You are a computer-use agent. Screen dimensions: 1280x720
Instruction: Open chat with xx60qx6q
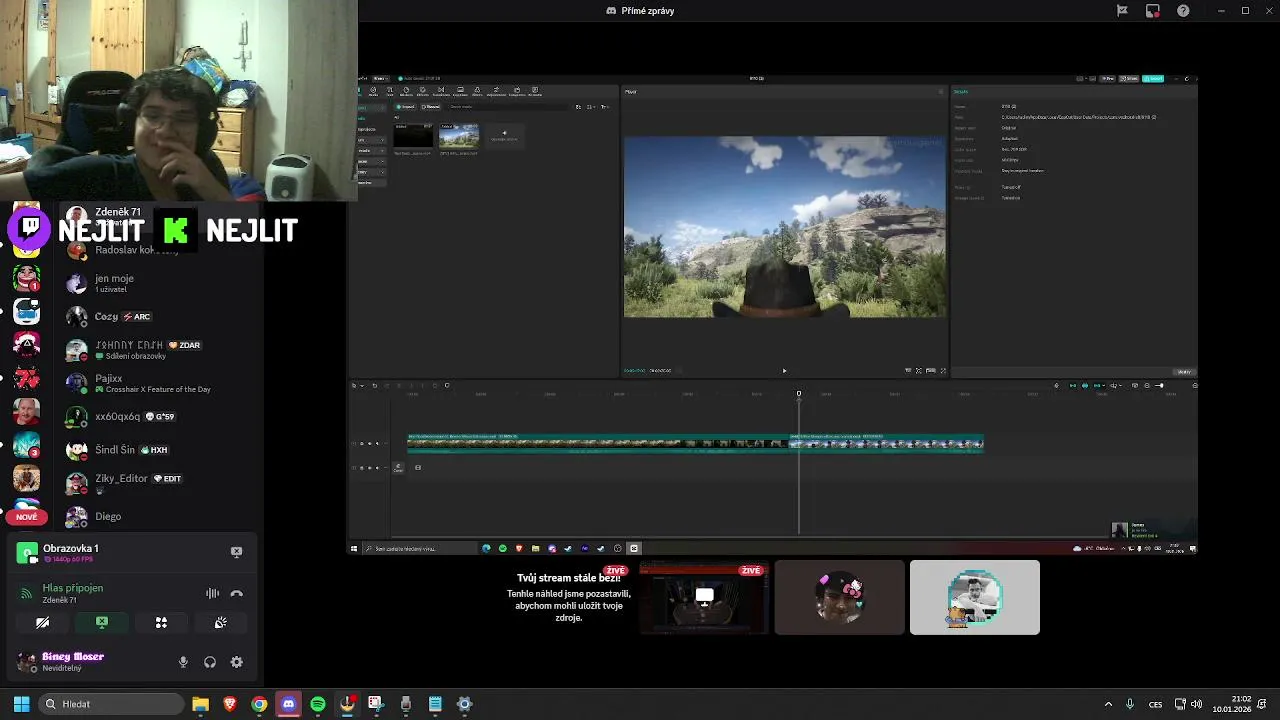[x=160, y=416]
